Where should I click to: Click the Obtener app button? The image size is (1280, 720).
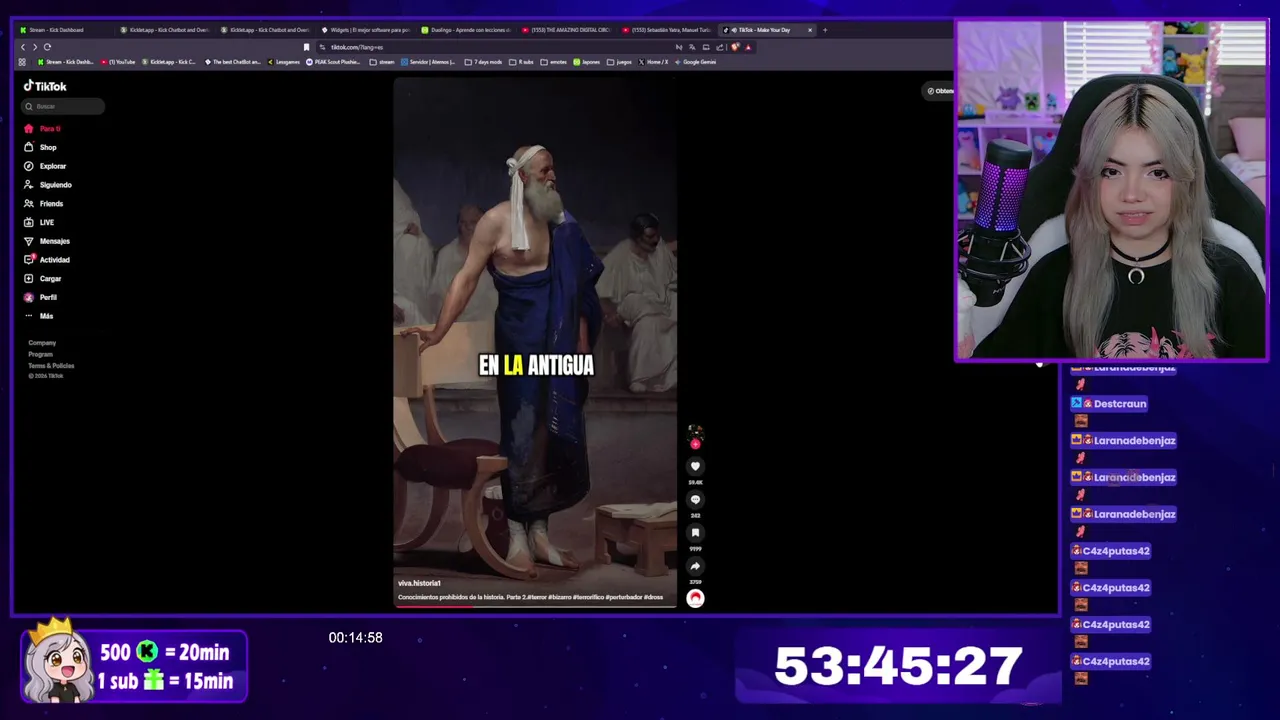(x=939, y=91)
